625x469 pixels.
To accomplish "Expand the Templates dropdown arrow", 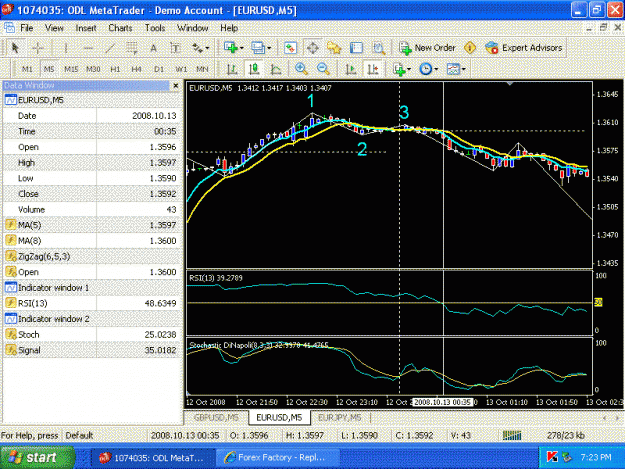I will click(x=464, y=69).
